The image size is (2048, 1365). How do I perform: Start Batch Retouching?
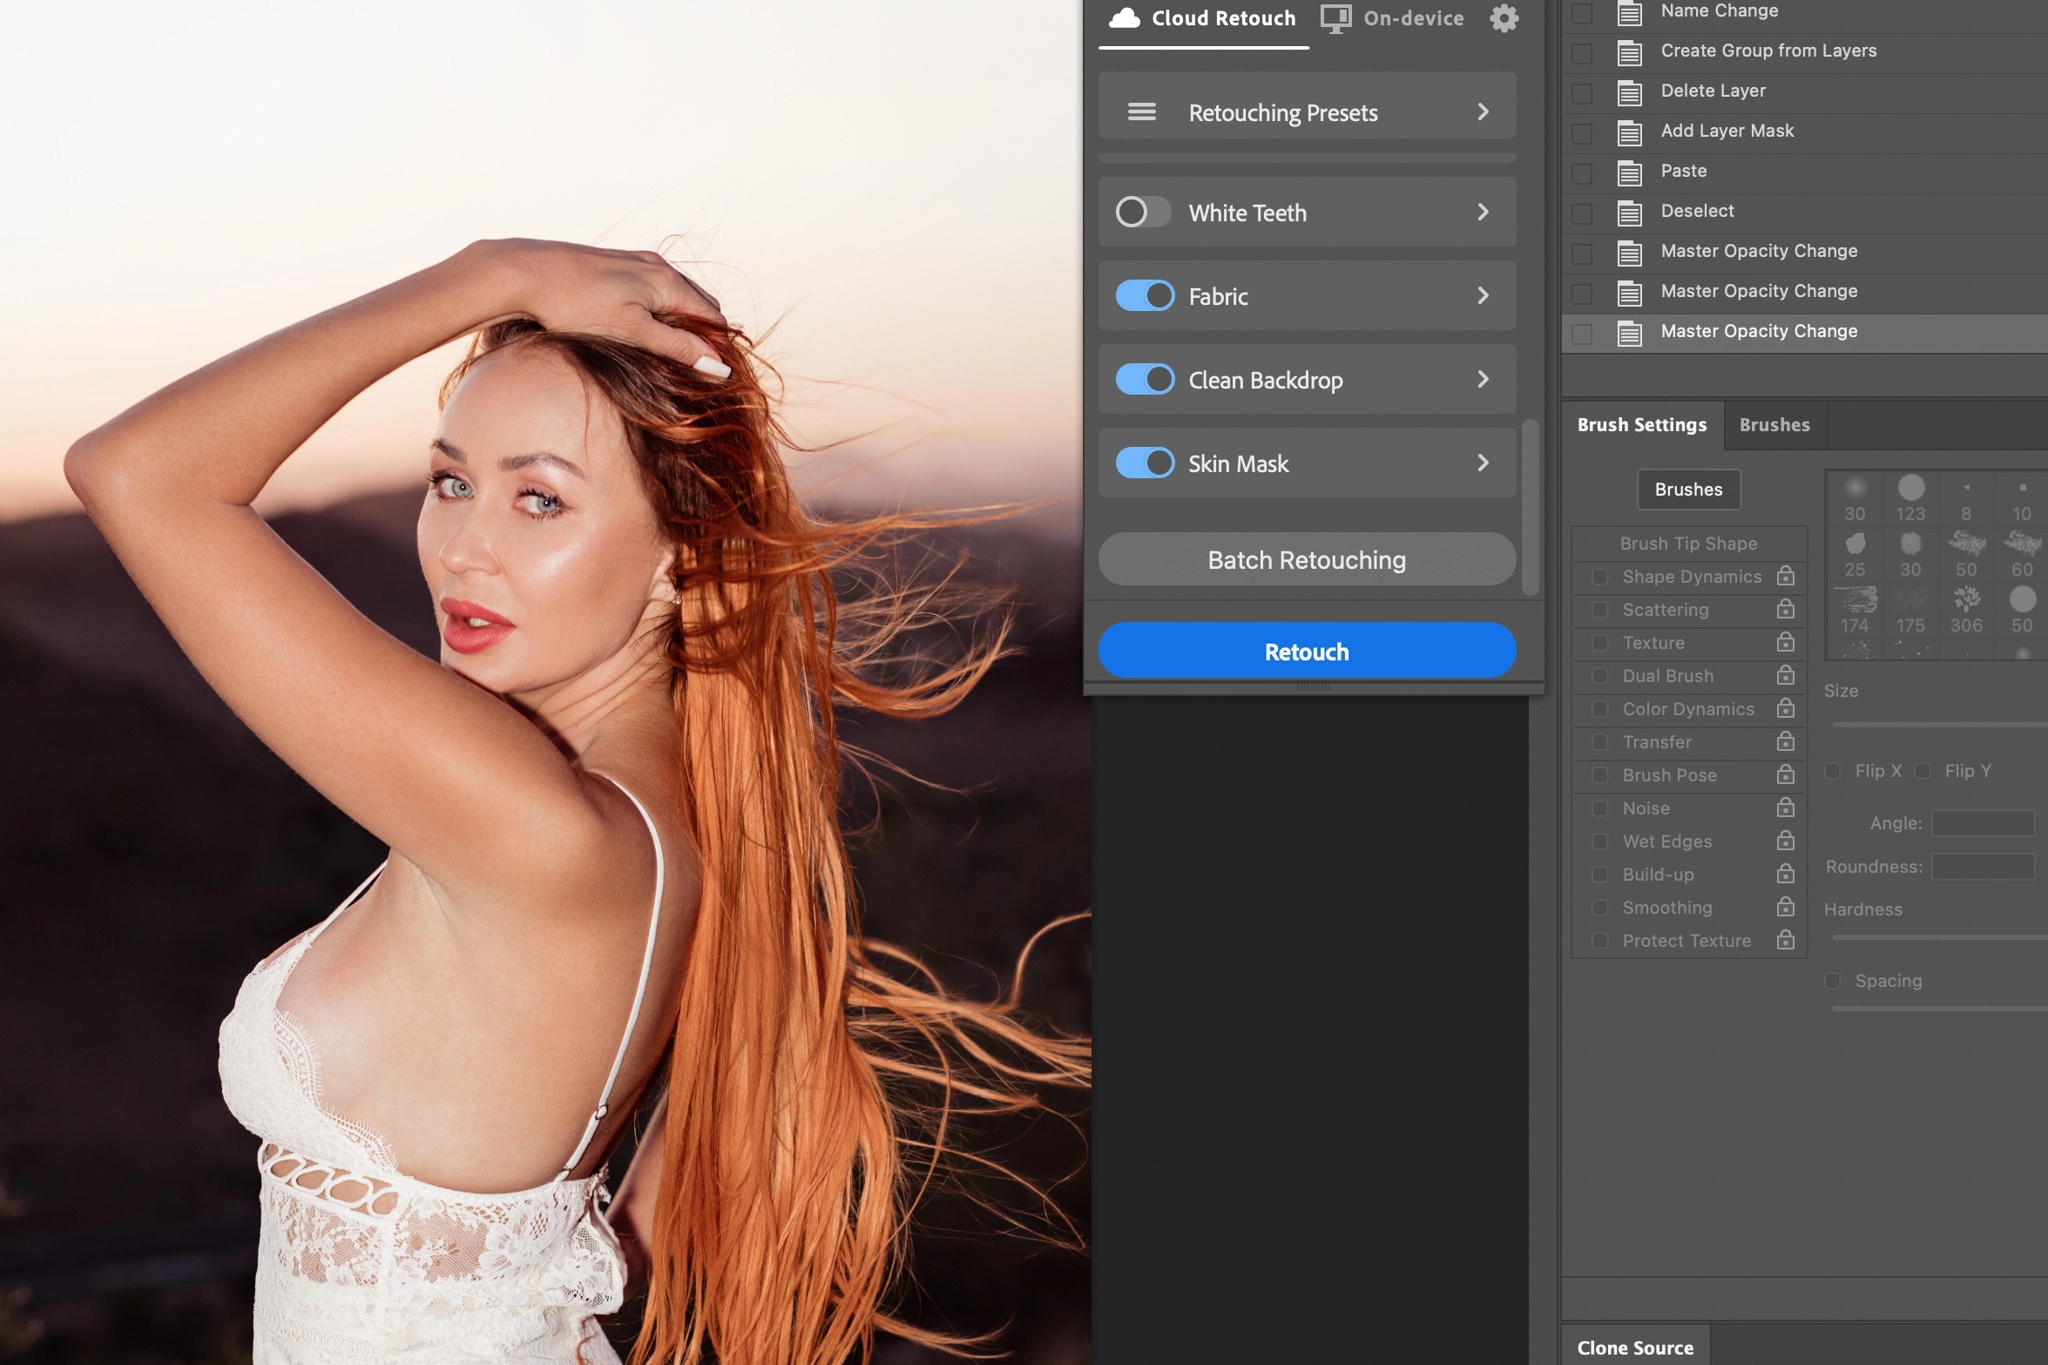(x=1306, y=559)
